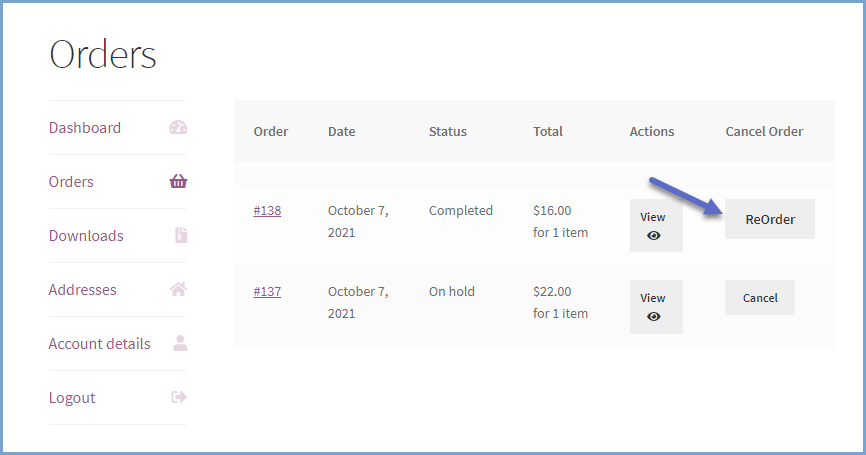Click eye icon for order #137

click(653, 316)
